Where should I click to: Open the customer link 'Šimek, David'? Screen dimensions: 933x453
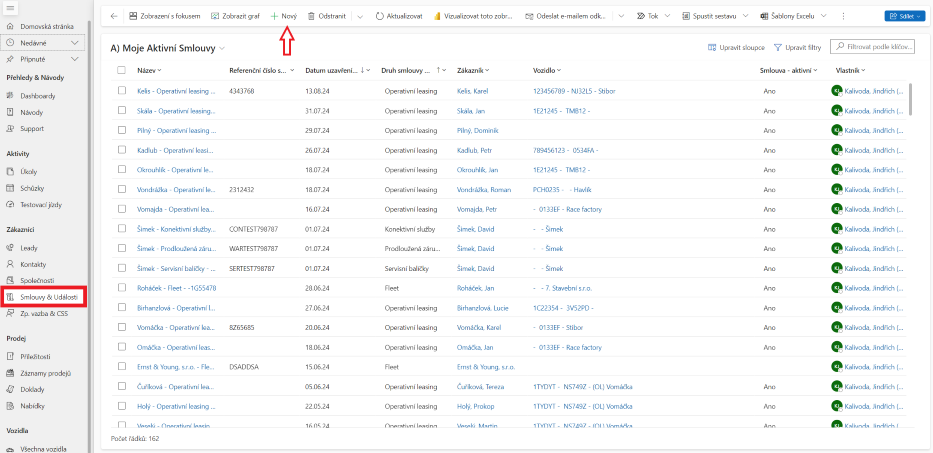(476, 228)
